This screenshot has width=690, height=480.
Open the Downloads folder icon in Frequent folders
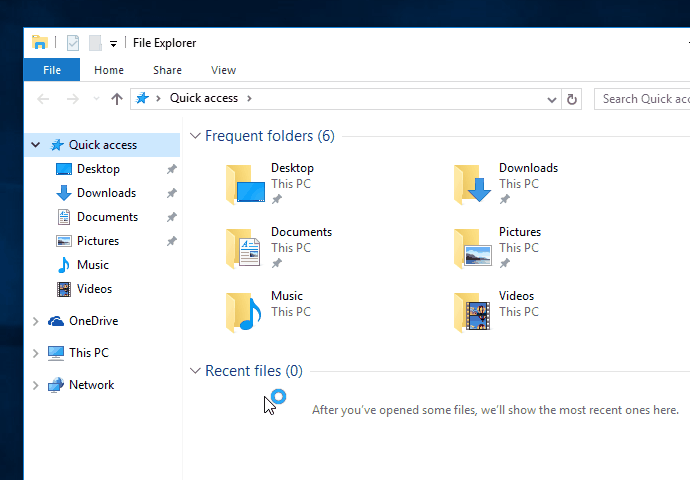[472, 184]
